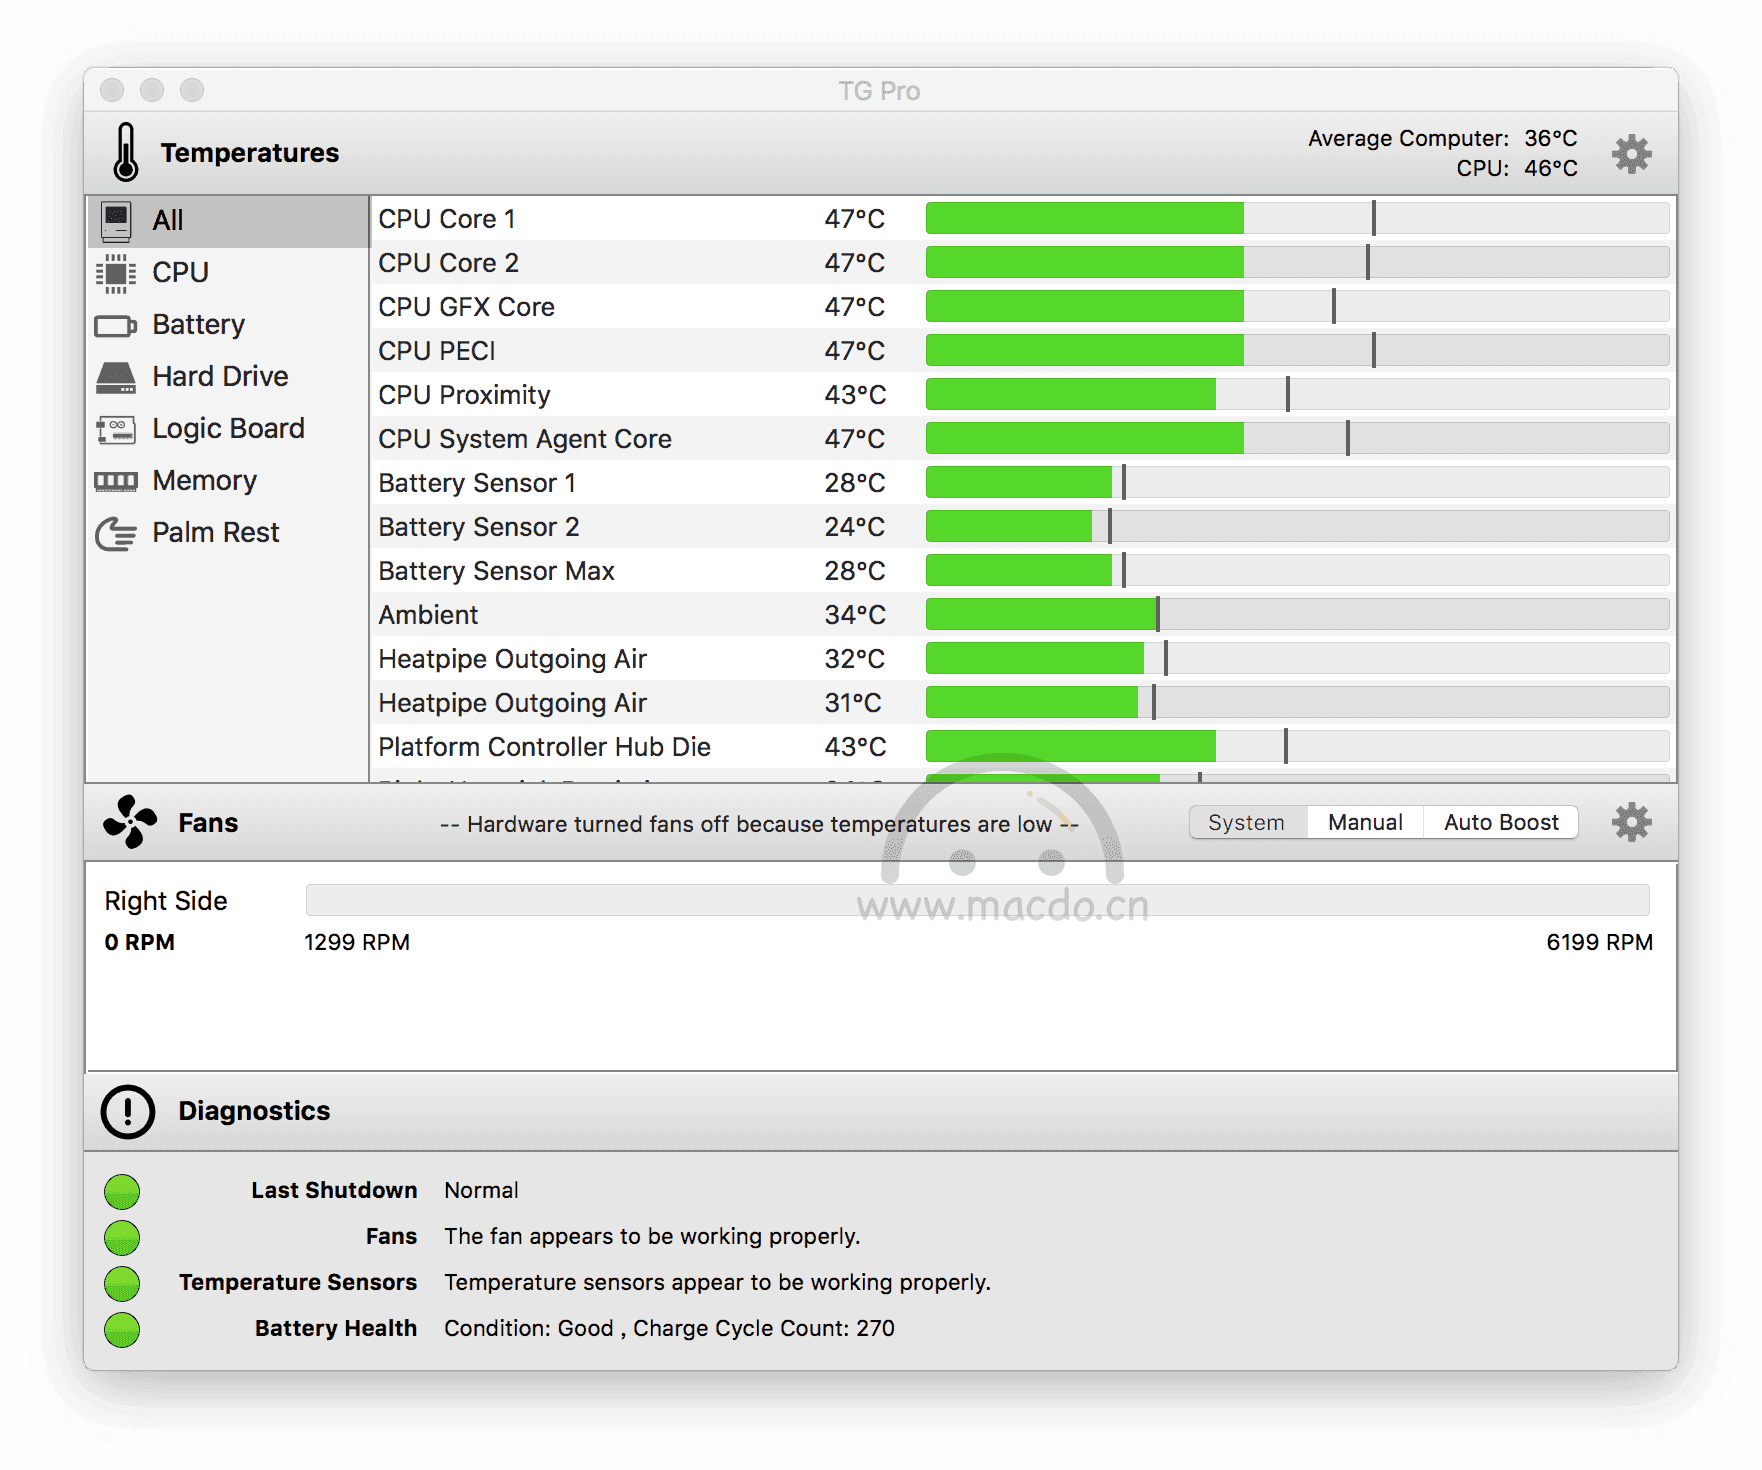Image resolution: width=1762 pixels, height=1470 pixels.
Task: Select the Ambient sensor row
Action: pyautogui.click(x=1023, y=614)
